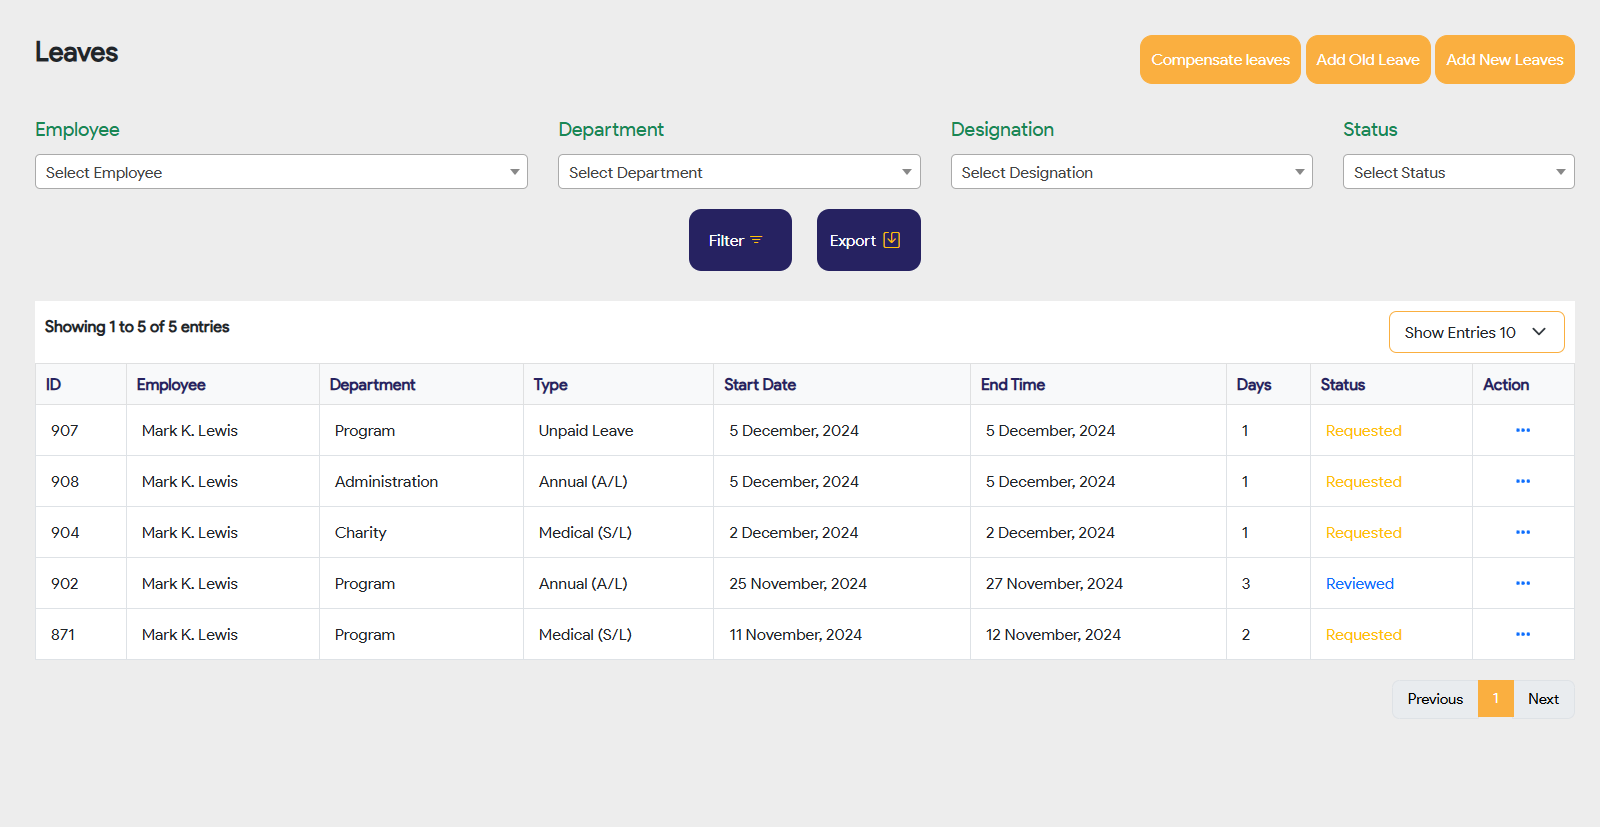This screenshot has width=1600, height=827.
Task: Open action menu for leave 907
Action: [1522, 430]
